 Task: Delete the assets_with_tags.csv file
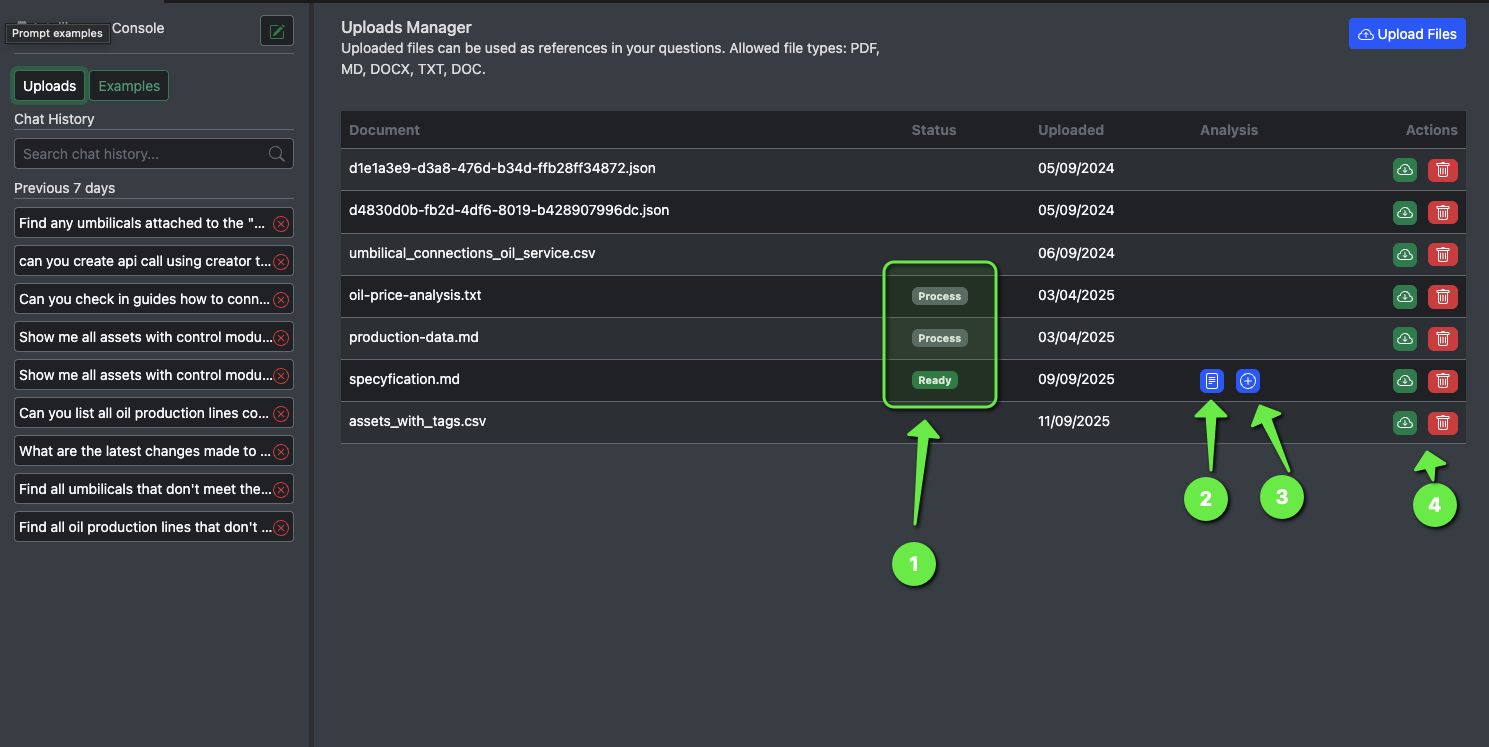(x=1442, y=423)
